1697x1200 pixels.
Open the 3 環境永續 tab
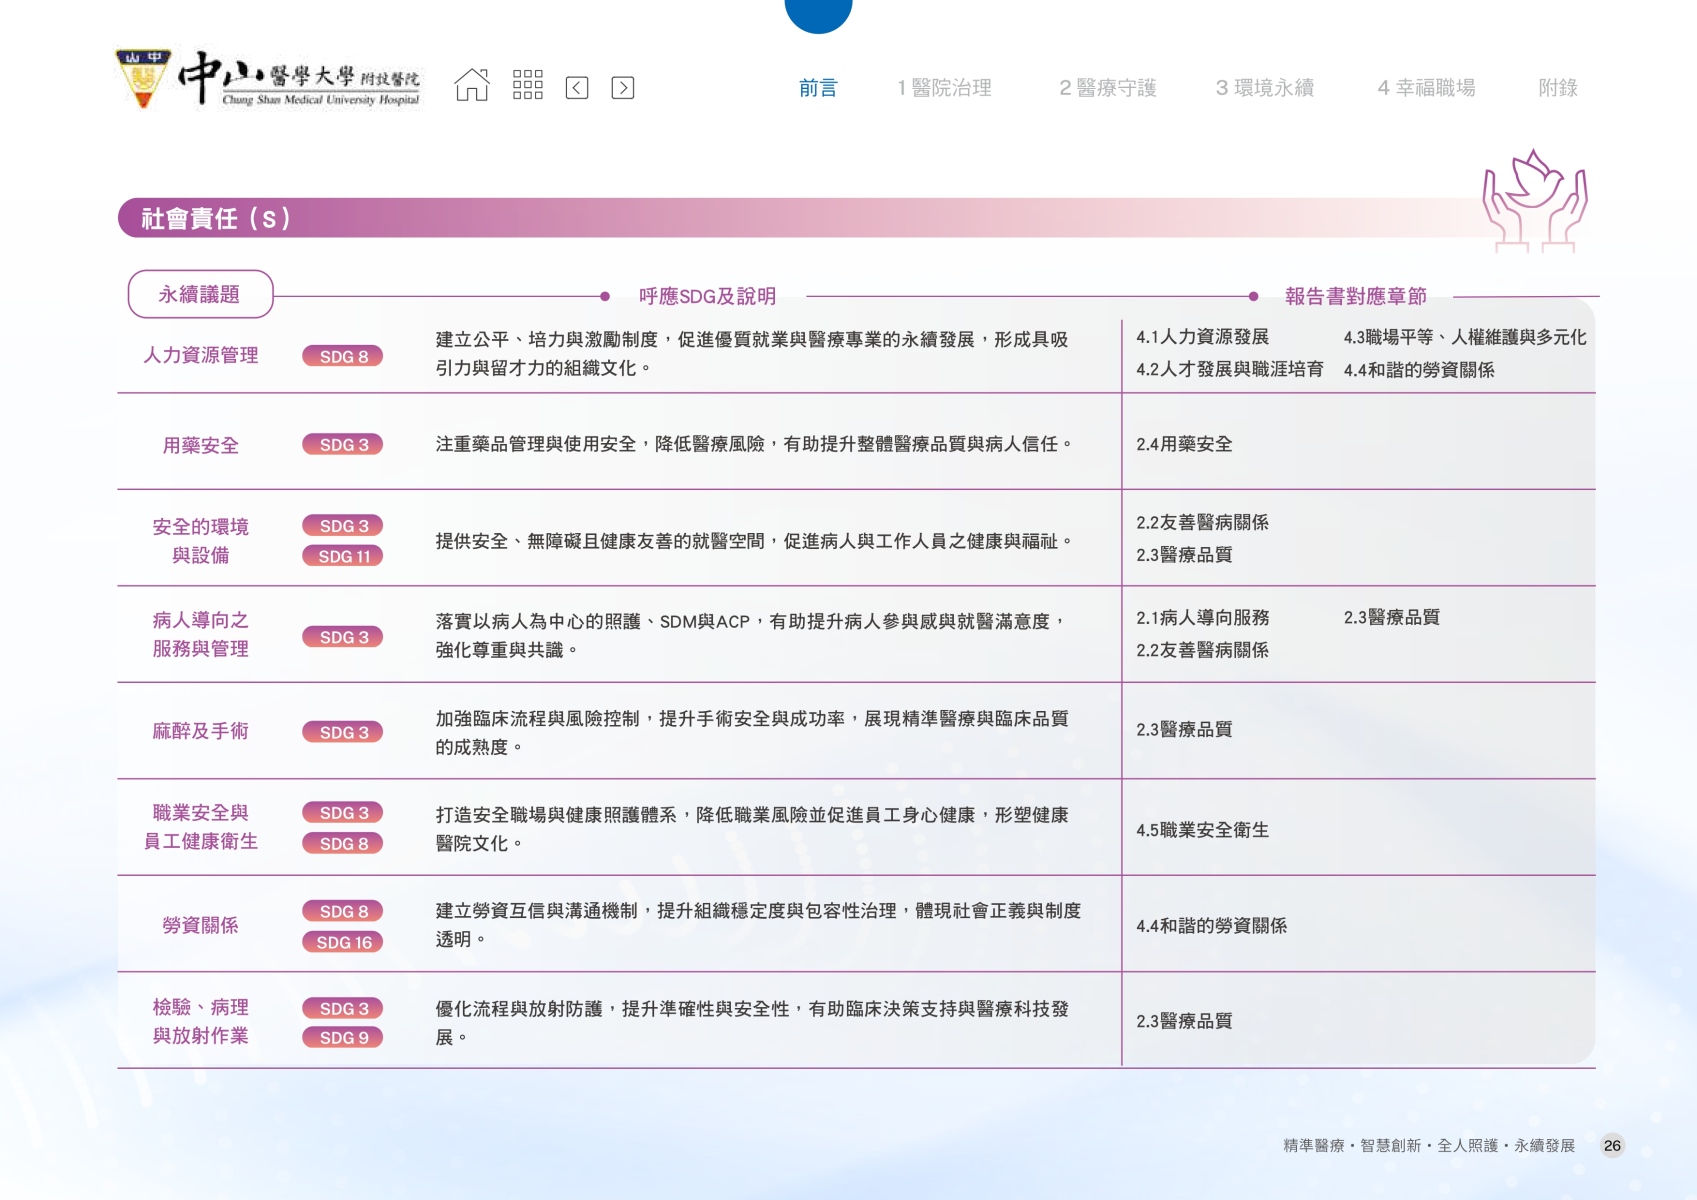pos(1264,88)
